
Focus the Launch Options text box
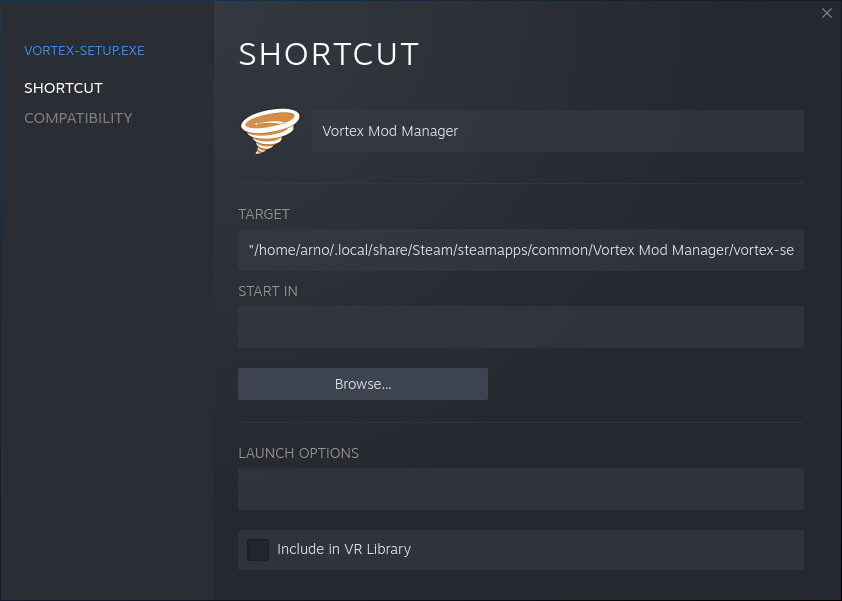click(520, 489)
